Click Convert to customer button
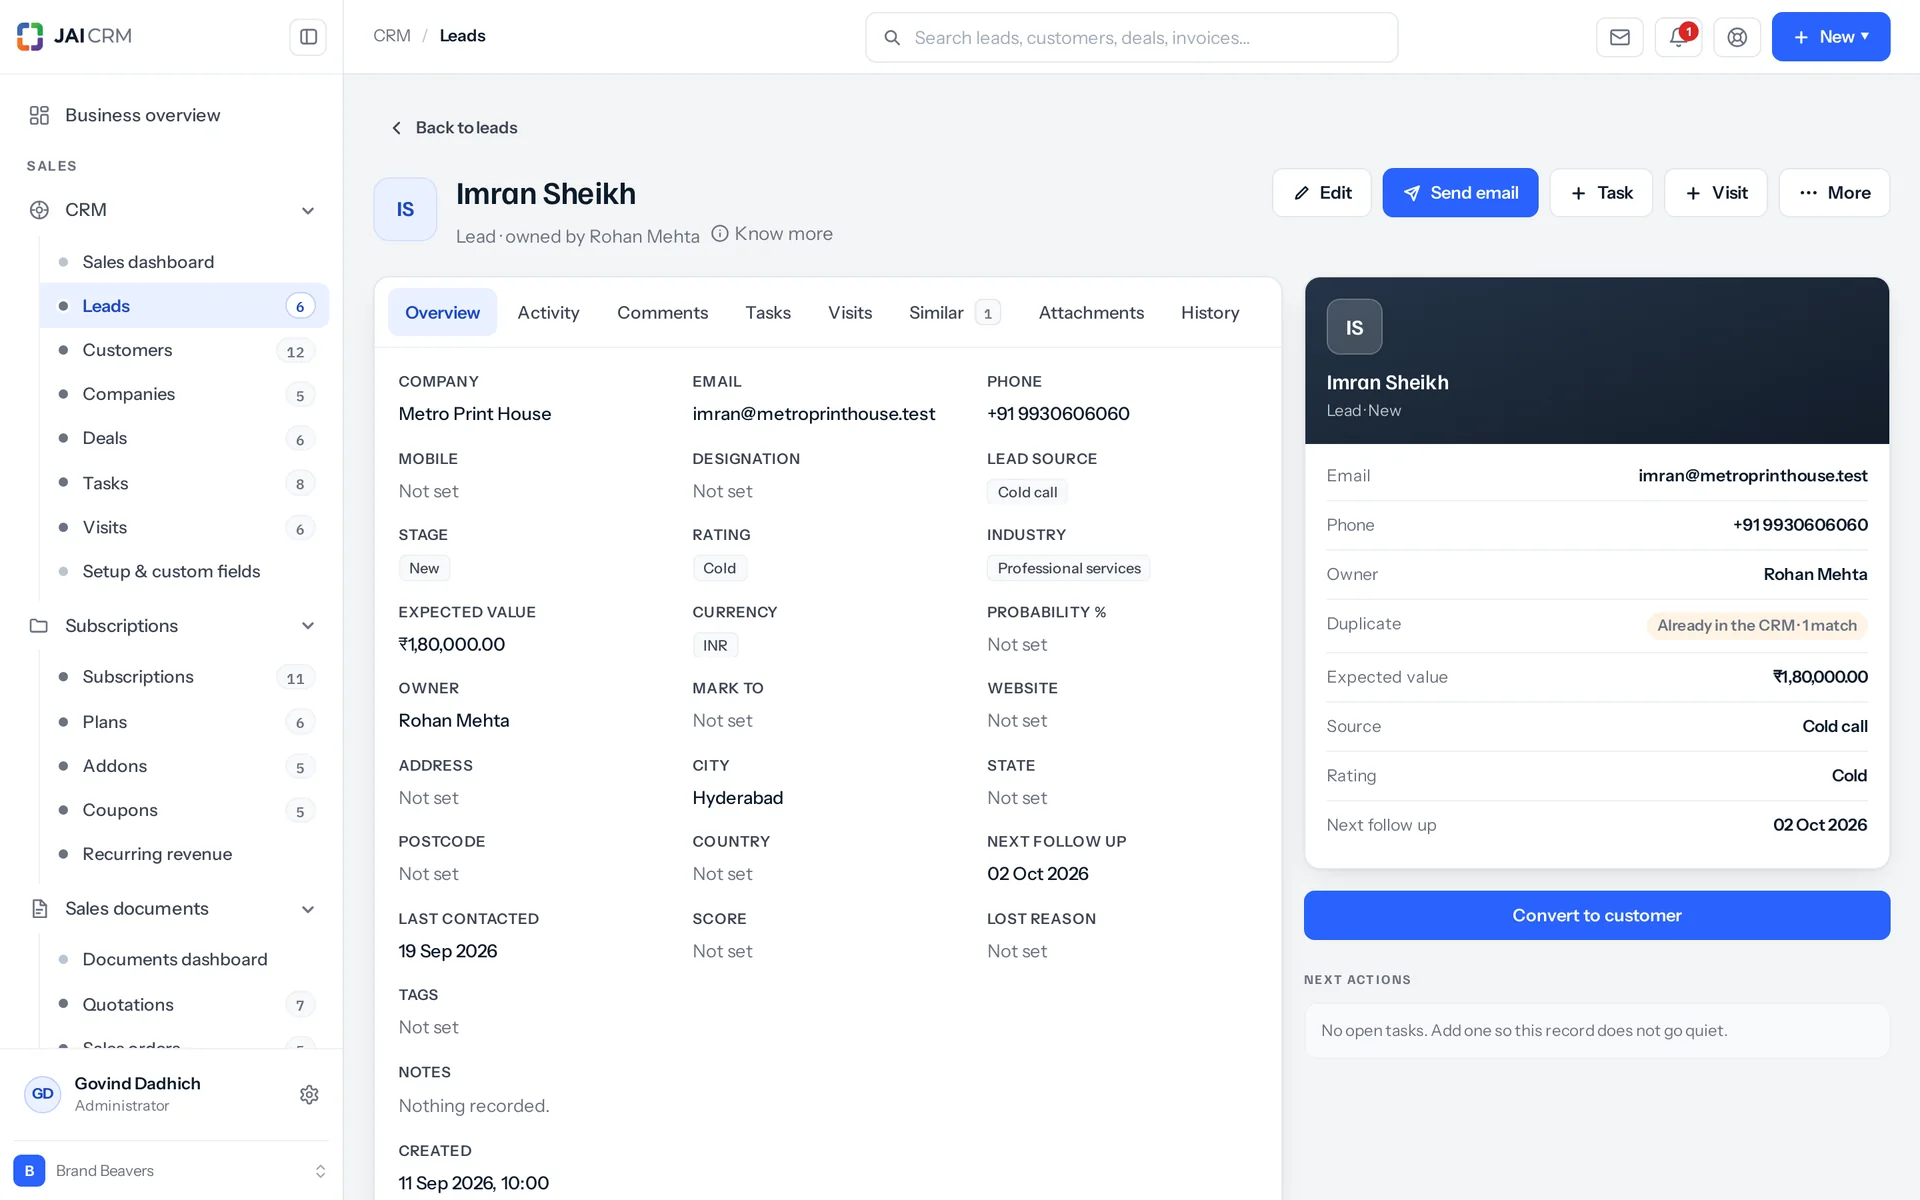 point(1596,915)
